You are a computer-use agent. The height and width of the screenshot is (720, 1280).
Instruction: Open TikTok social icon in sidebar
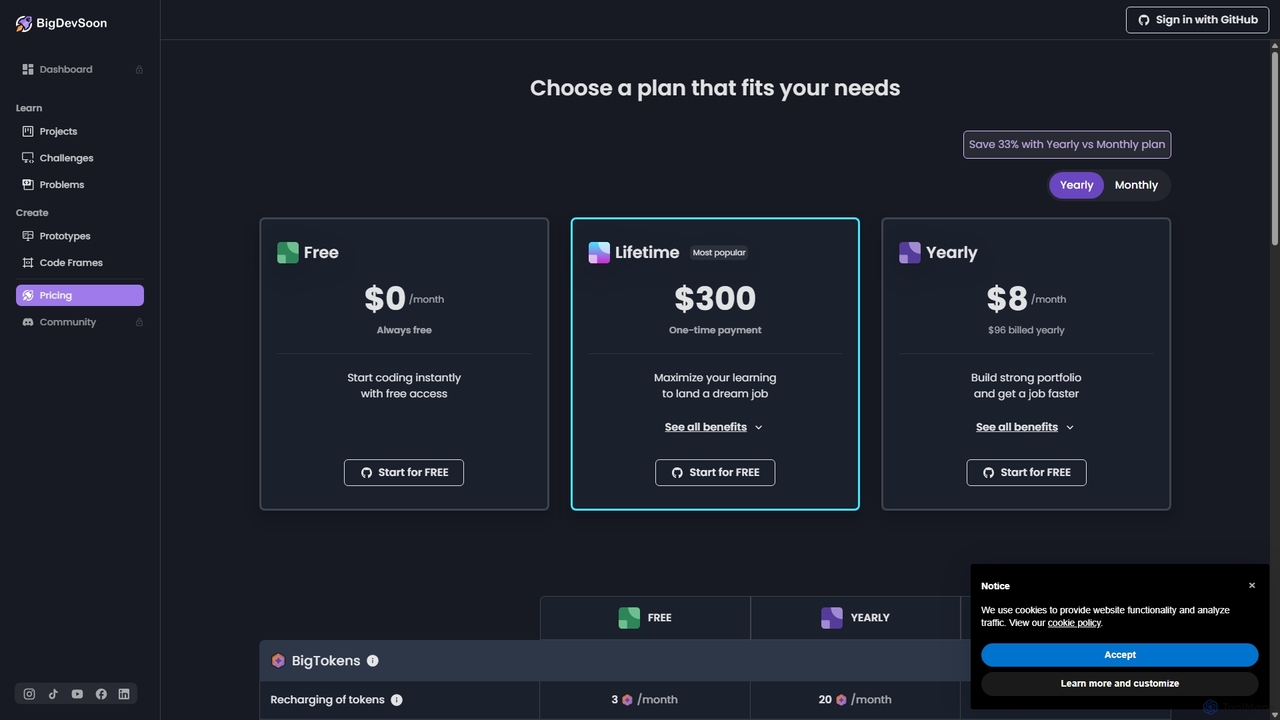(53, 694)
